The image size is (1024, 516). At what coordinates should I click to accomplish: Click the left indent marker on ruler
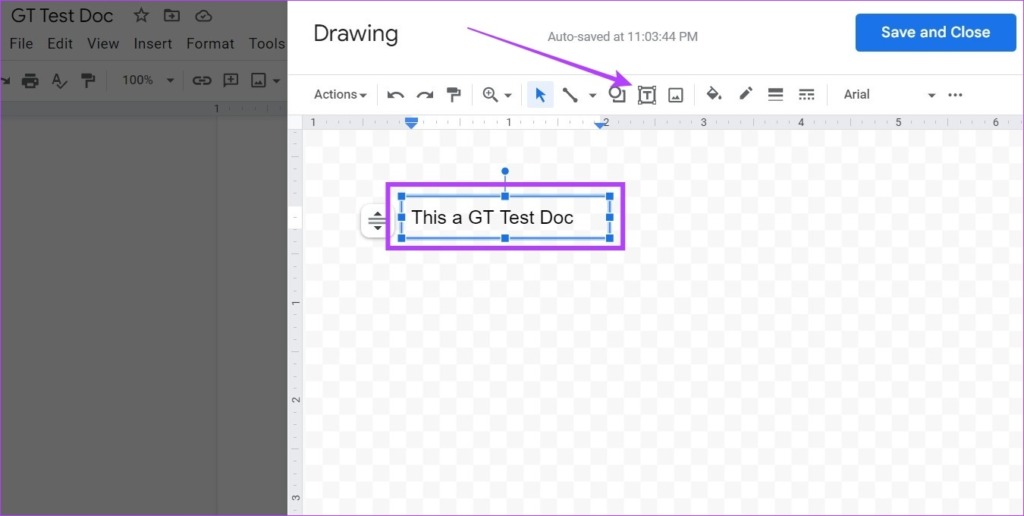point(411,123)
